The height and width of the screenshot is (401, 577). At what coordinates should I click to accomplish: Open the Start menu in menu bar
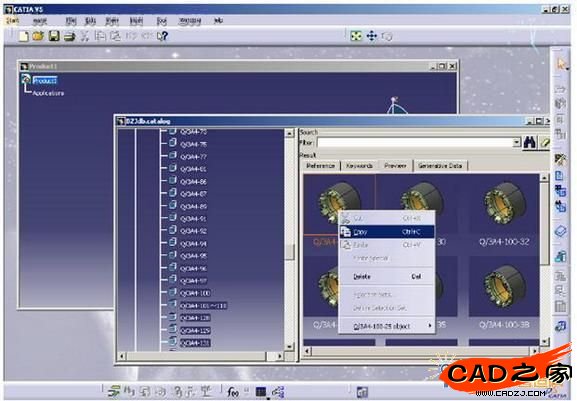point(12,21)
